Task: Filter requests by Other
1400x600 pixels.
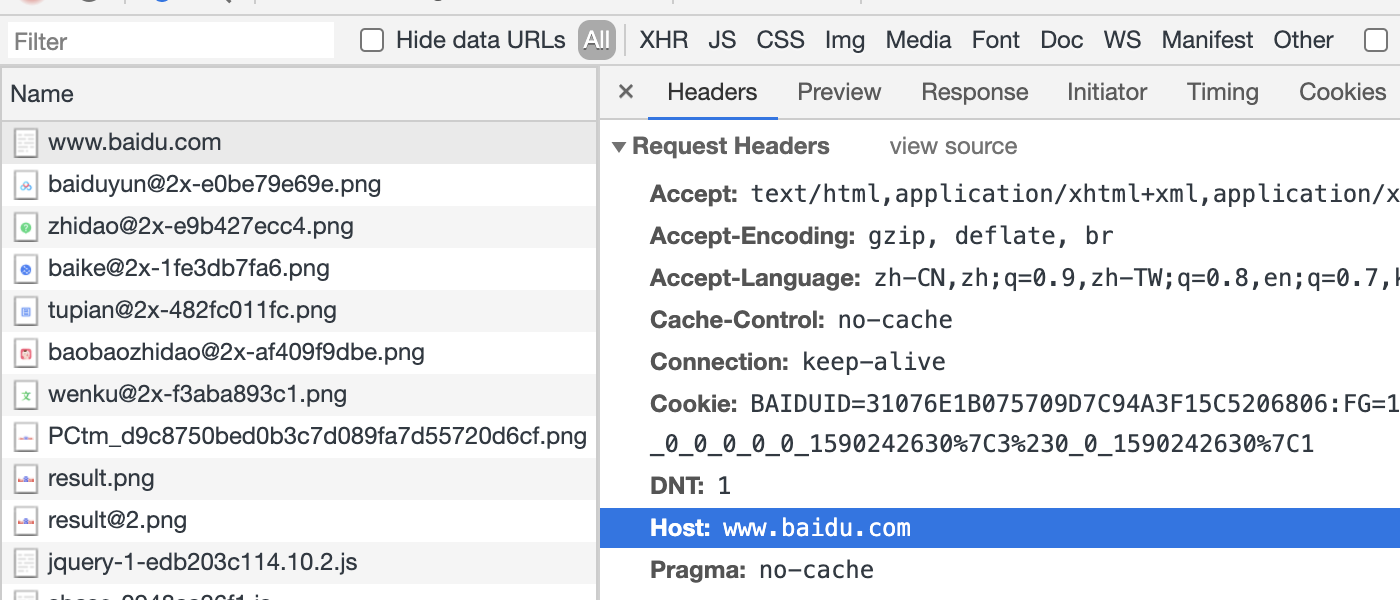Action: (x=1303, y=40)
